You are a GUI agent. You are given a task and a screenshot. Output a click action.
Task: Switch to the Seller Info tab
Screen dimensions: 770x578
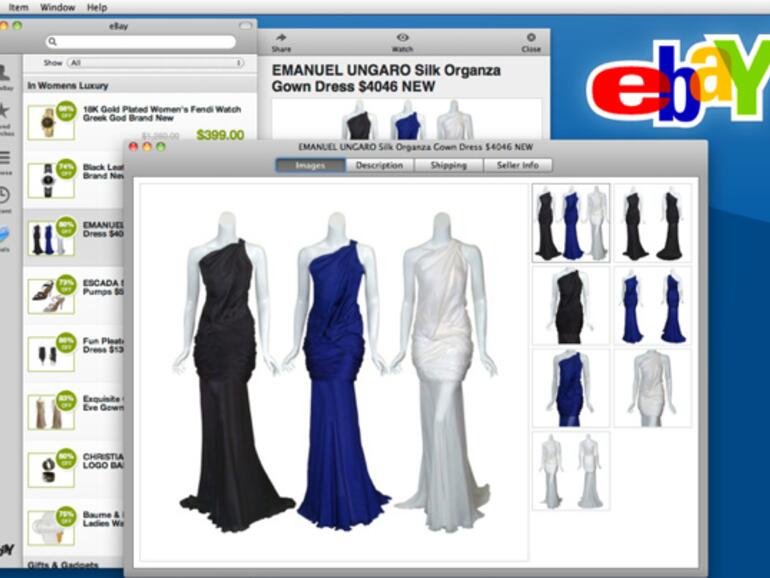518,165
